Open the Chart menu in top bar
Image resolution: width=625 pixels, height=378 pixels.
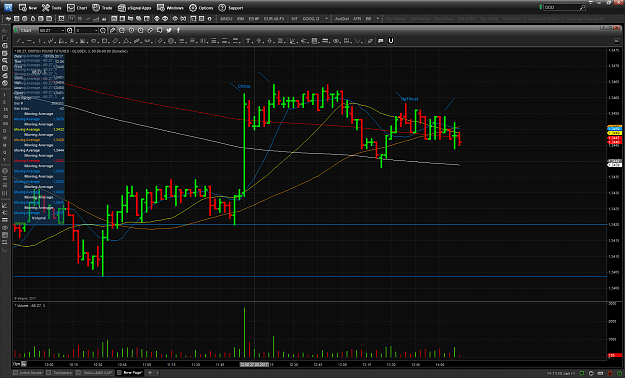(x=77, y=8)
